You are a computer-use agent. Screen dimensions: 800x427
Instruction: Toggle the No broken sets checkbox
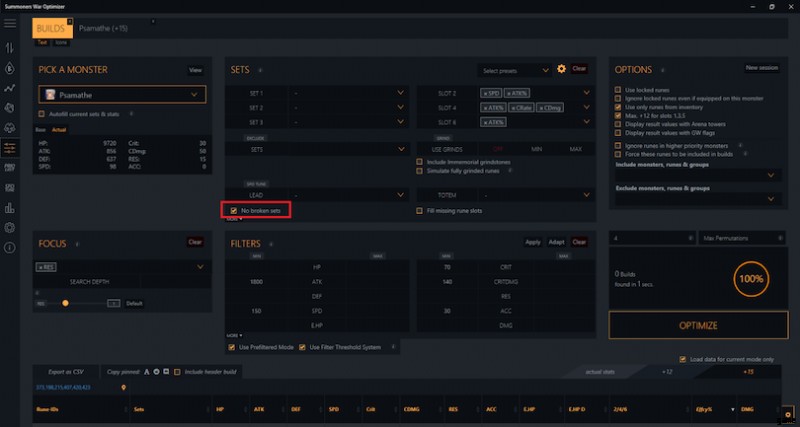coord(233,211)
